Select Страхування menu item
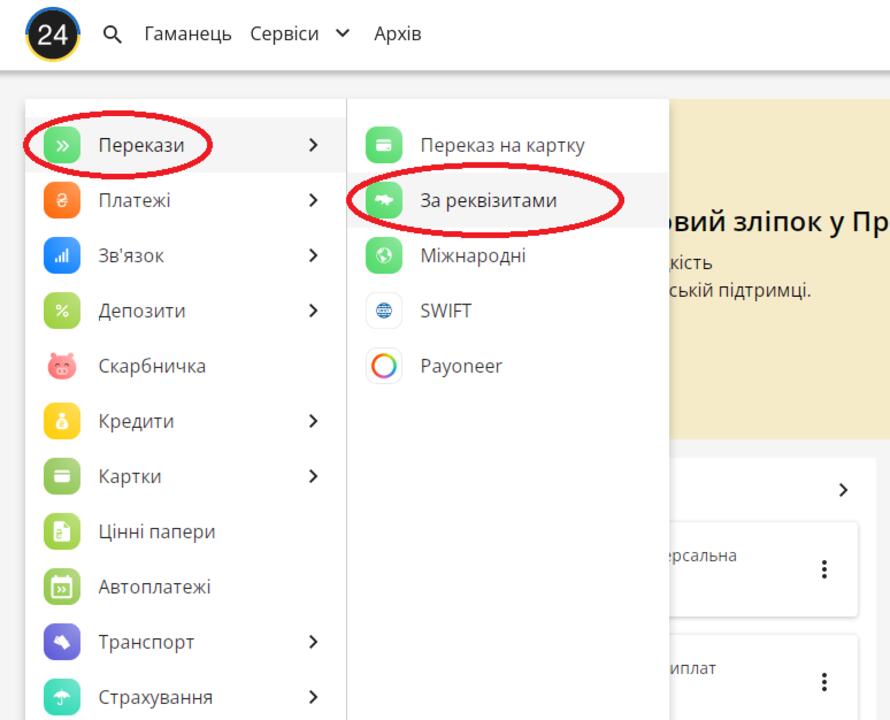Screen dimensions: 890x720 186,697
